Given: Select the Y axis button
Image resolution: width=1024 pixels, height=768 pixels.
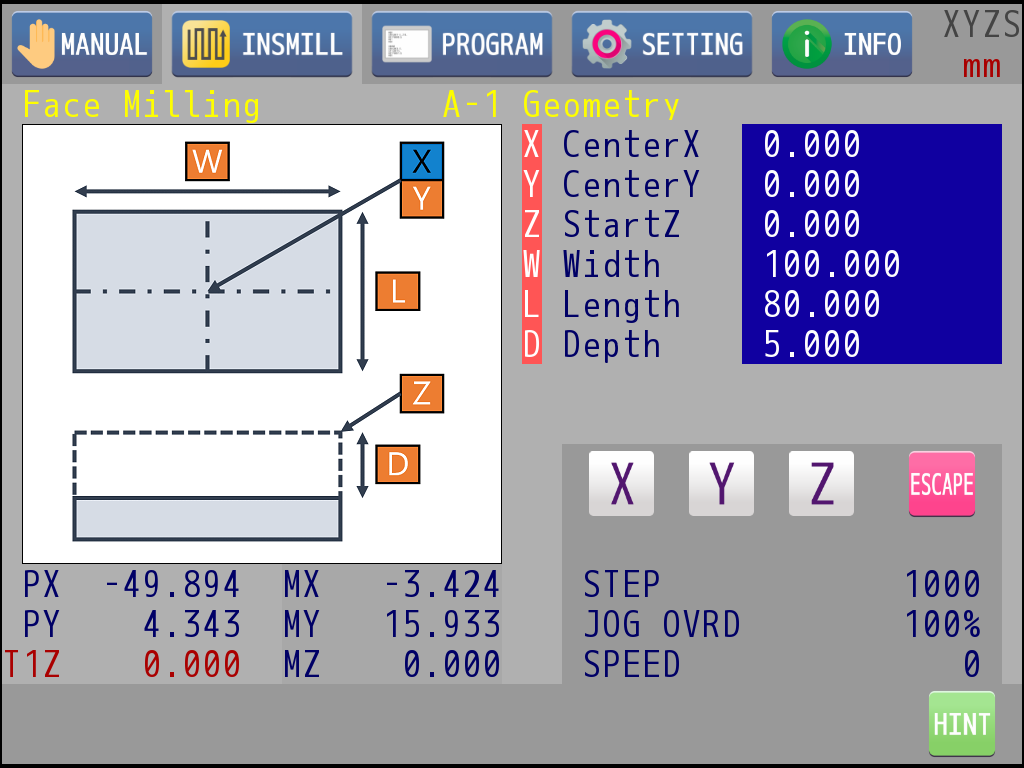Looking at the screenshot, I should (721, 484).
